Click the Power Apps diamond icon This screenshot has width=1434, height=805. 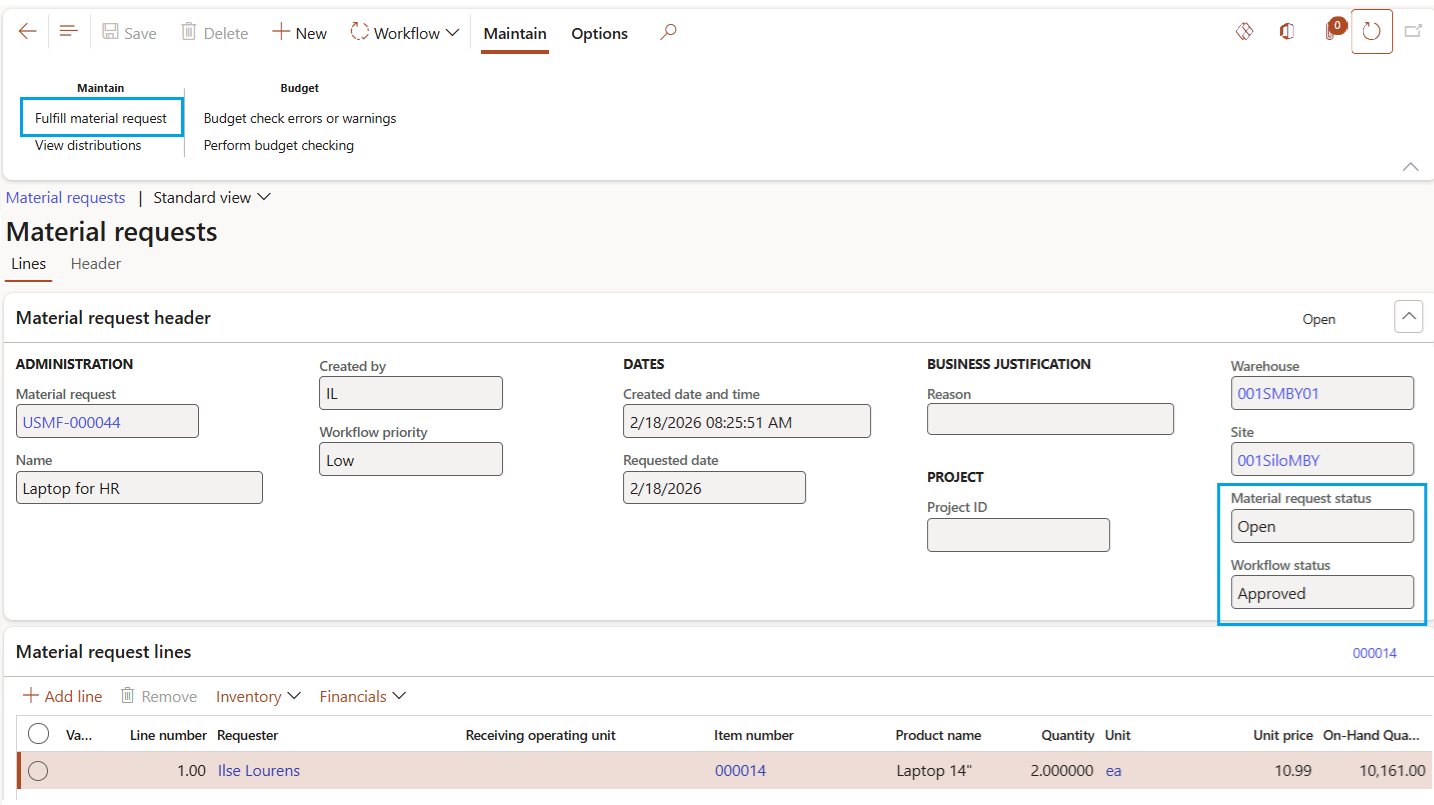(x=1244, y=32)
